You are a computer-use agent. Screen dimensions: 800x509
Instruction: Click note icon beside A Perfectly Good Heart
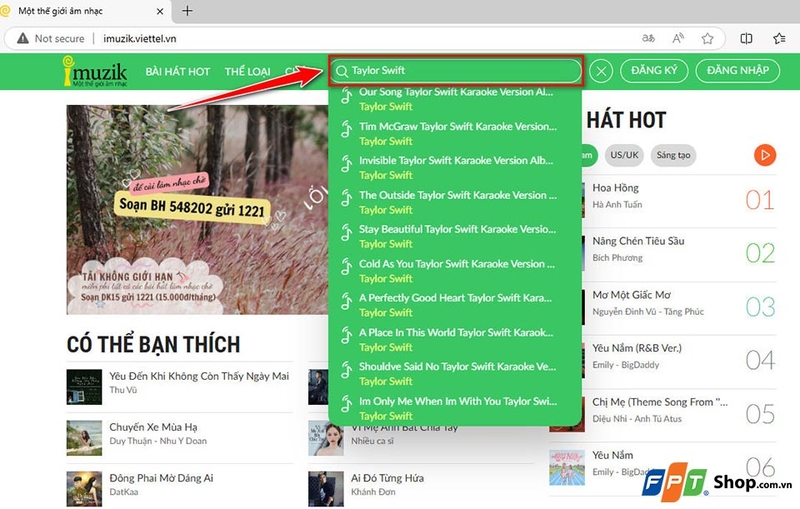pyautogui.click(x=346, y=301)
